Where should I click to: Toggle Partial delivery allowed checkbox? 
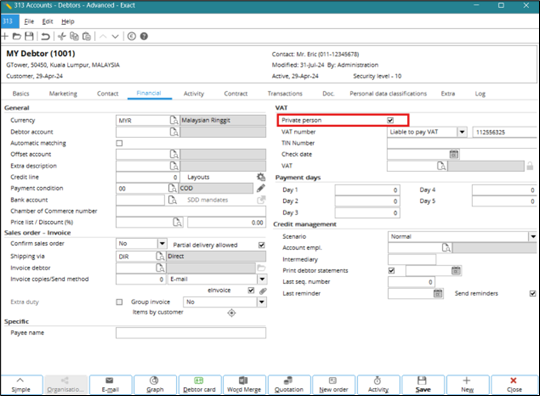click(261, 245)
